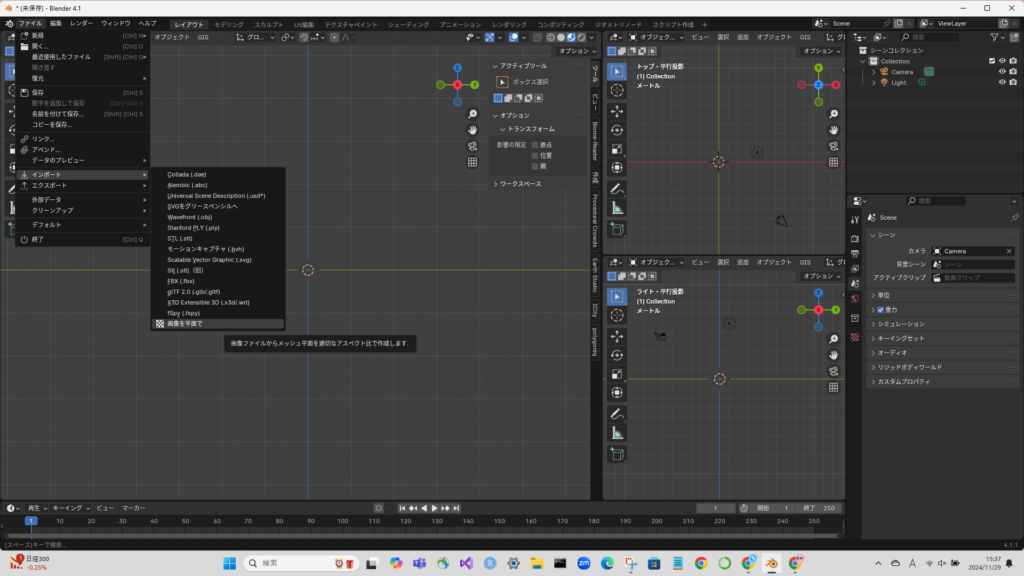Enable the 原点 (Origins) checkbox
This screenshot has height=576, width=1024.
tap(535, 145)
